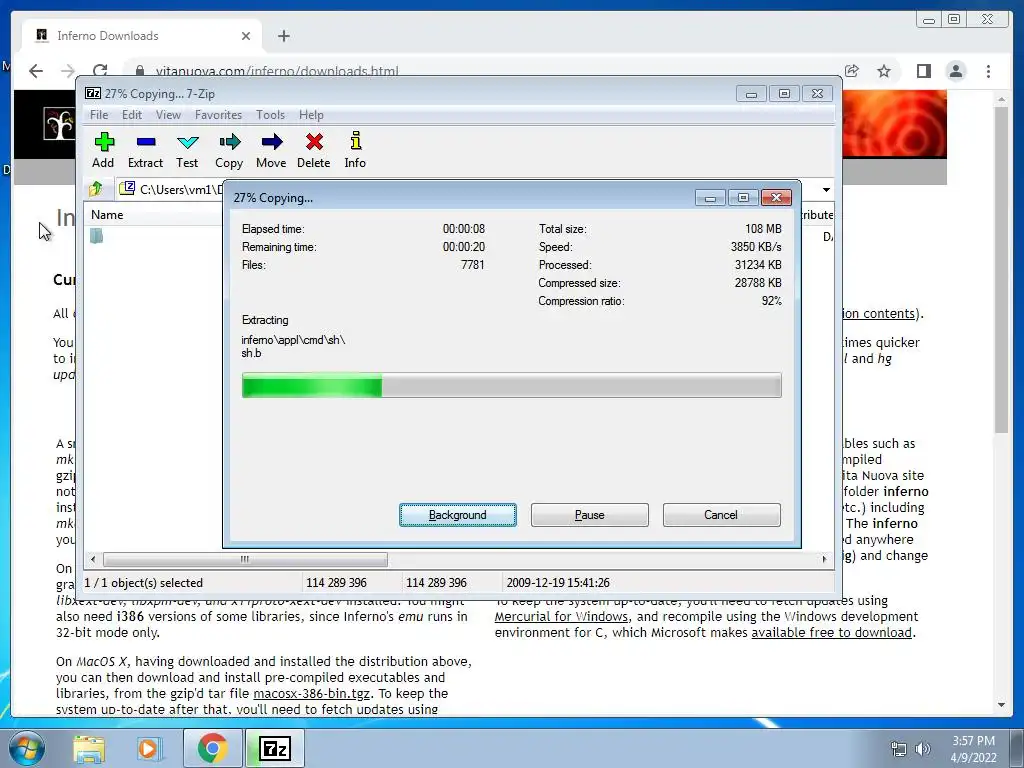The image size is (1024, 768).
Task: Open the Windows Start menu
Action: point(26,748)
